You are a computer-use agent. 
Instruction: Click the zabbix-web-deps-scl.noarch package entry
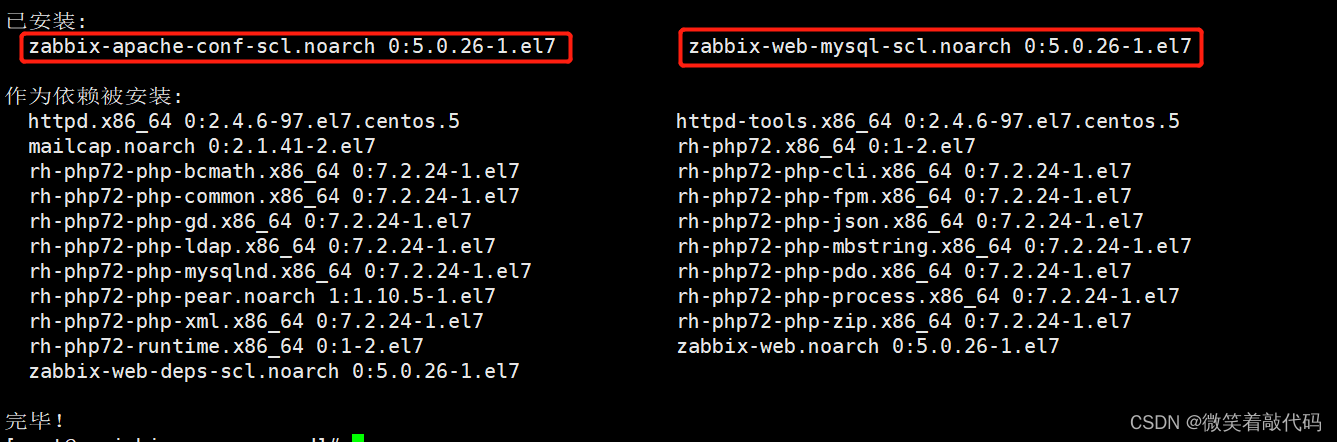pos(274,372)
